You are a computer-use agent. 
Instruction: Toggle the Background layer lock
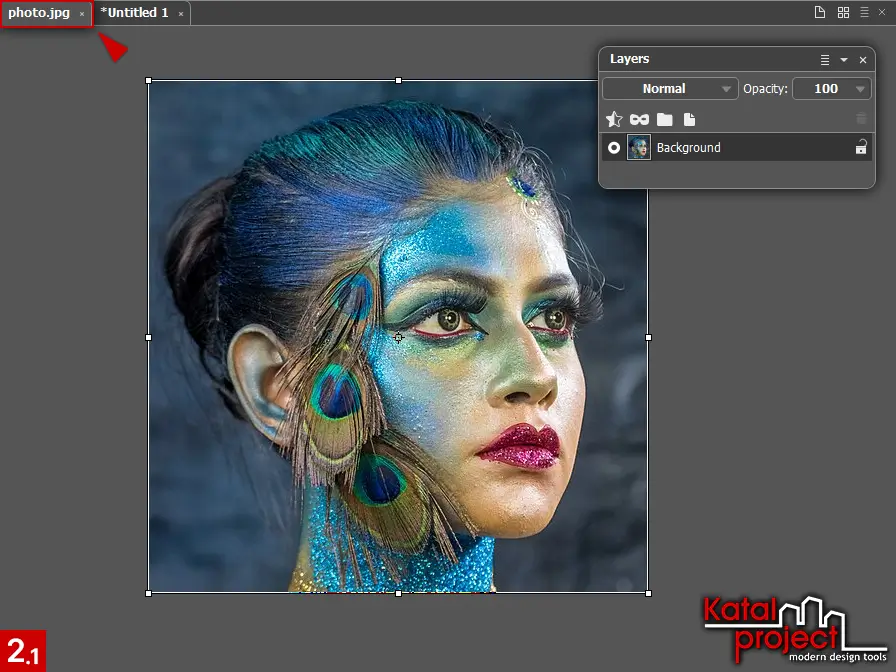click(861, 148)
